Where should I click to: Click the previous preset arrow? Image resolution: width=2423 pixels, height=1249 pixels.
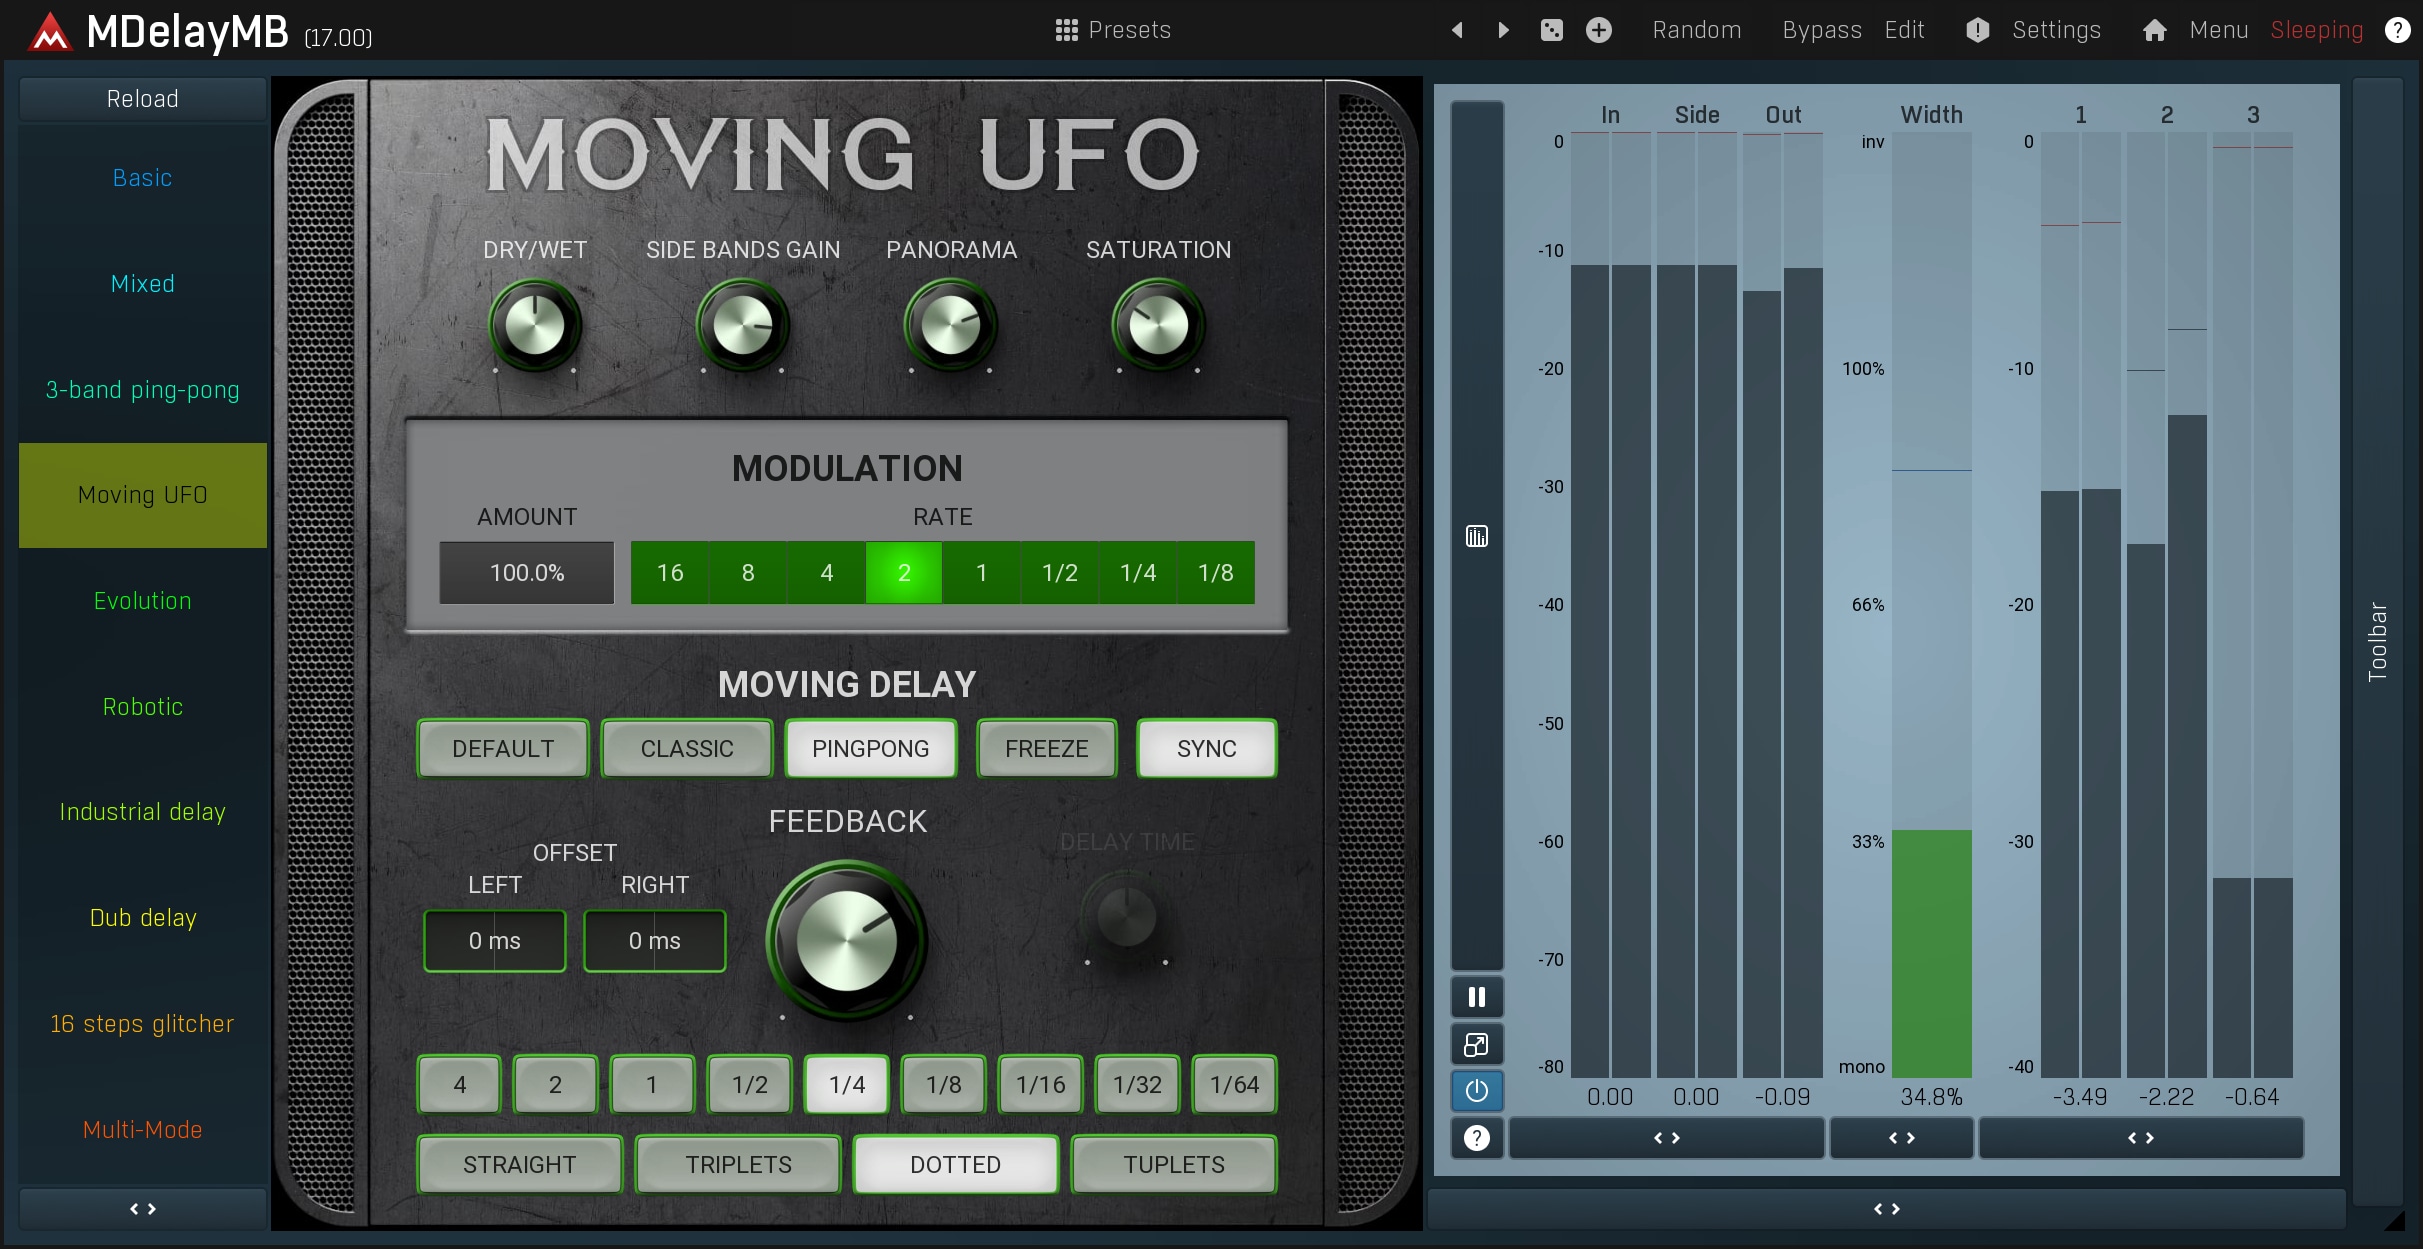[x=1457, y=30]
